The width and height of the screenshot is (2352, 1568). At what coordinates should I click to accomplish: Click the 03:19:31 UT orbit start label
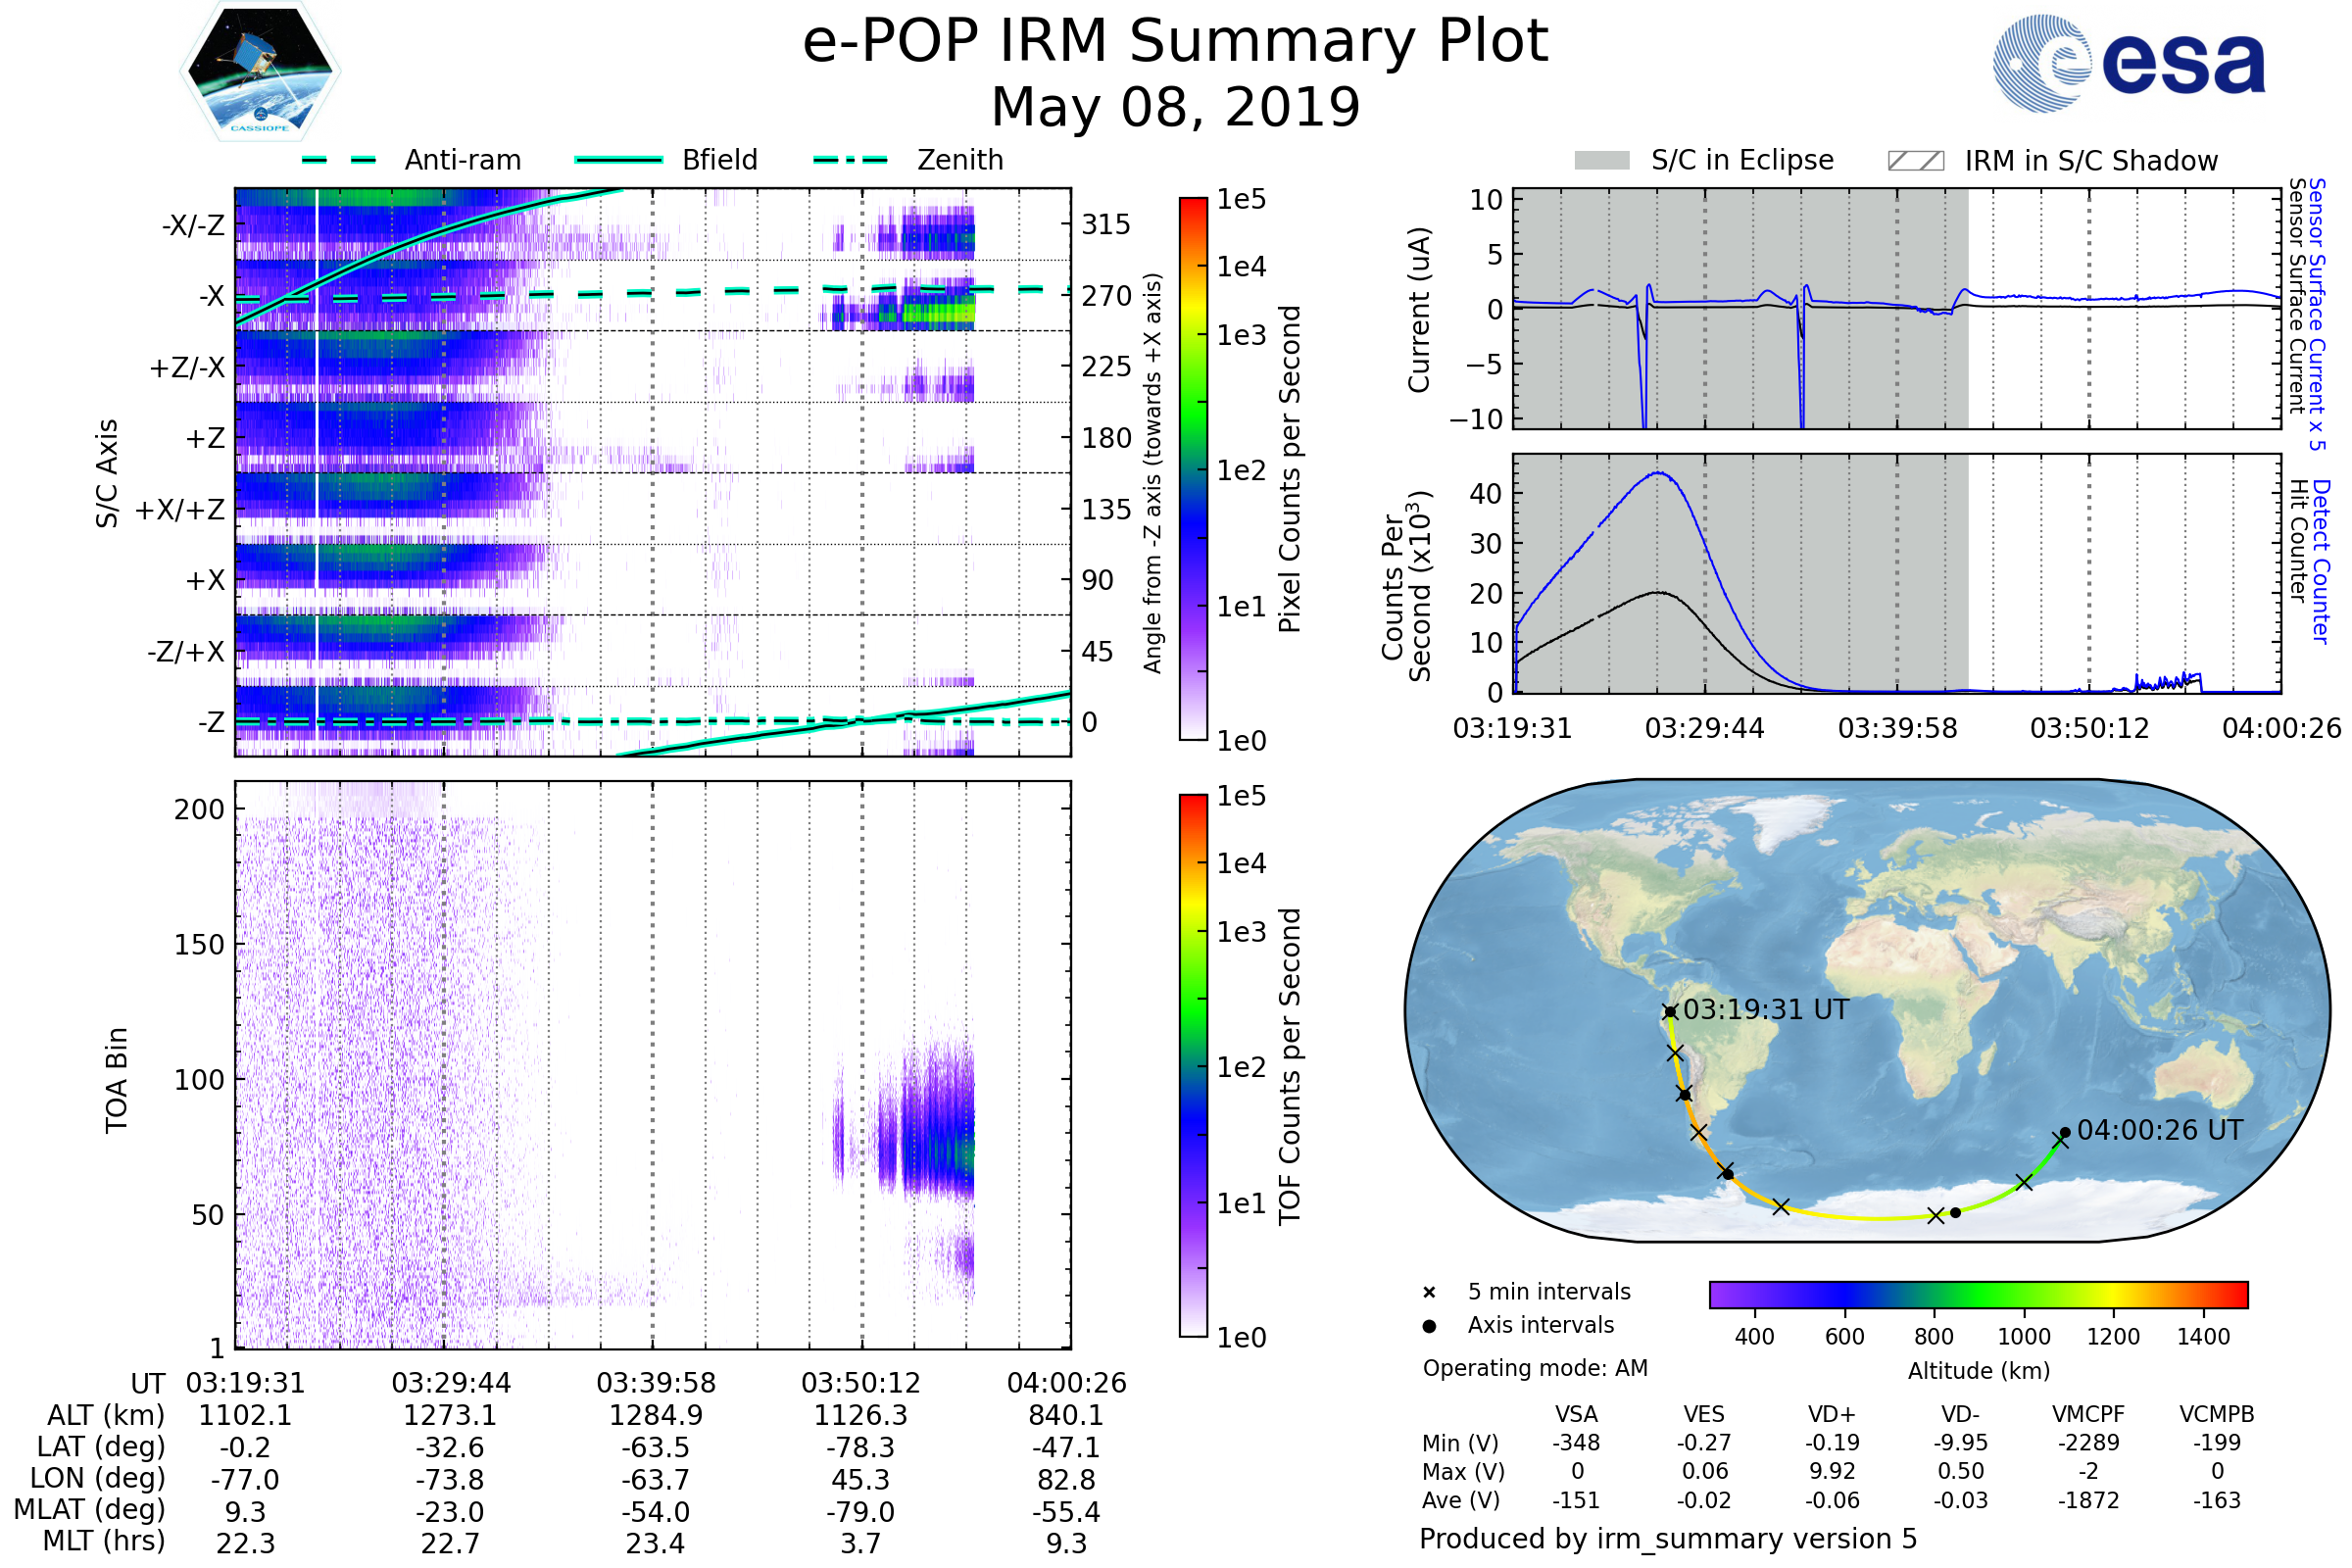click(x=1766, y=1010)
